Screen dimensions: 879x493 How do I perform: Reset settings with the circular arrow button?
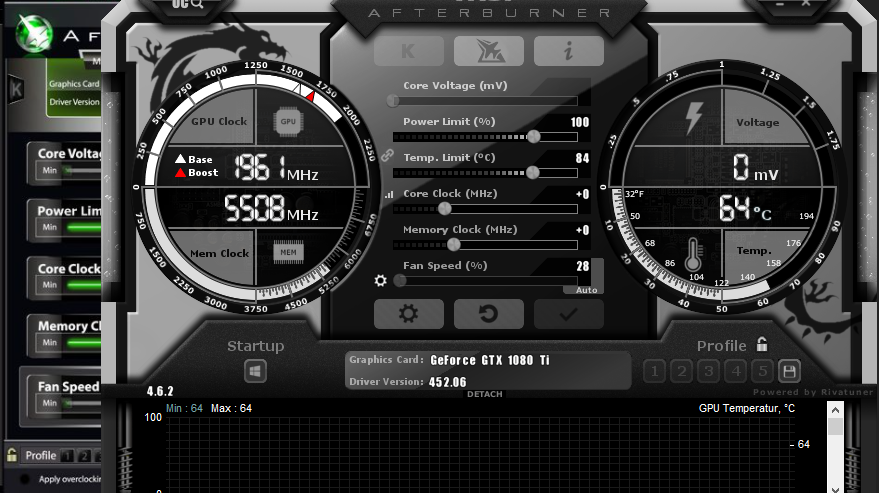click(x=489, y=314)
